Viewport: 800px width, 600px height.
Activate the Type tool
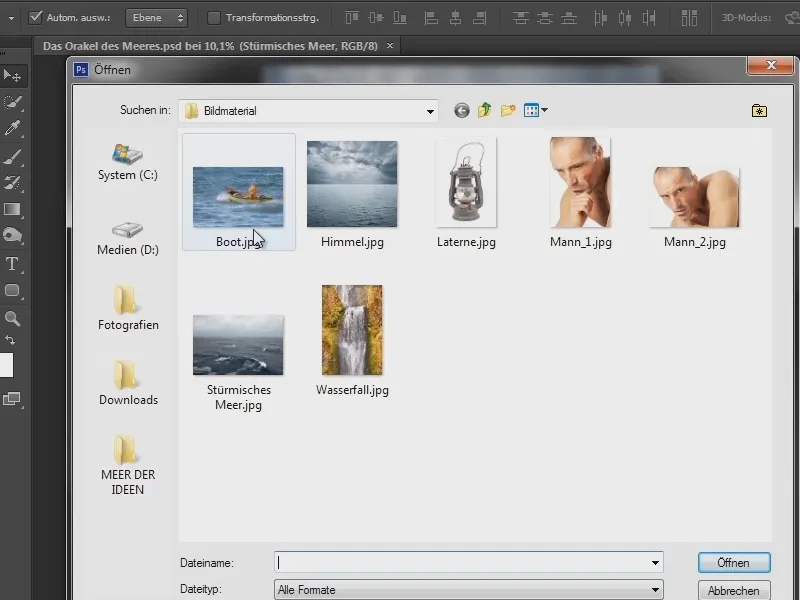[12, 264]
